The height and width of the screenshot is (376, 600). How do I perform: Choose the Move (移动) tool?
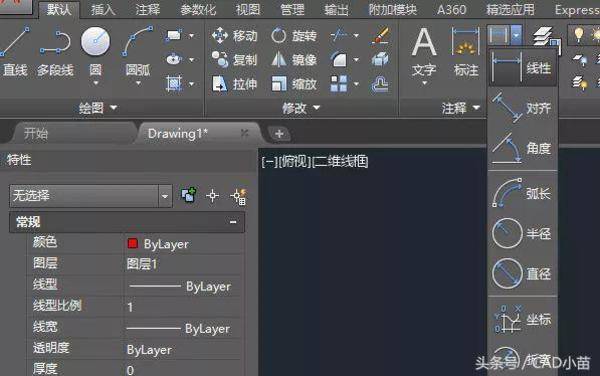235,36
